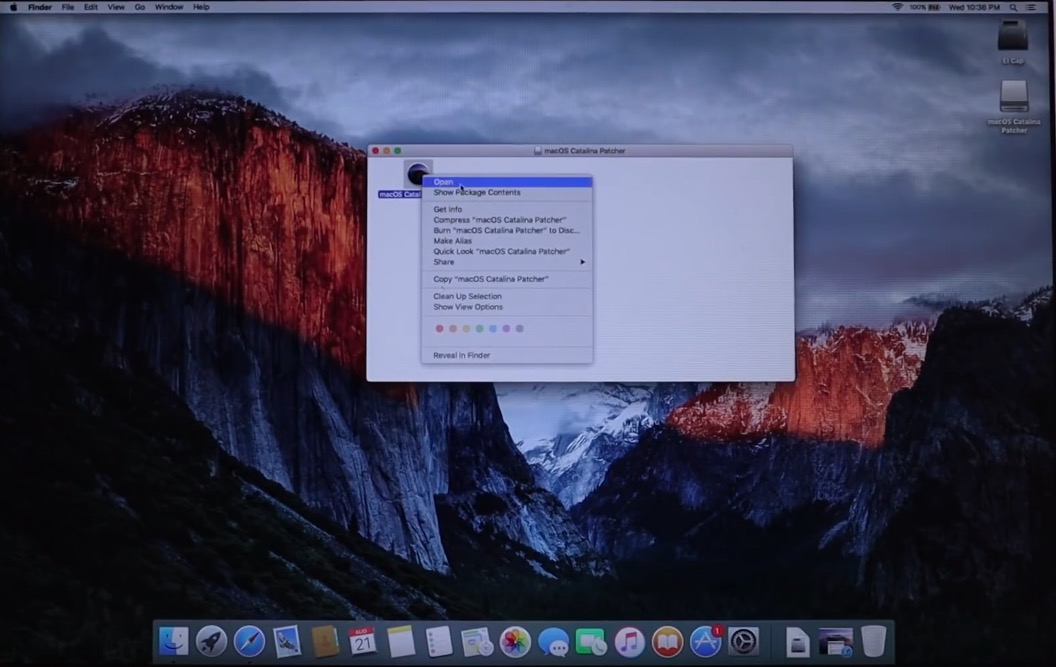Click the macOS Catalina Patcher app icon in window
The height and width of the screenshot is (667, 1056).
click(418, 174)
